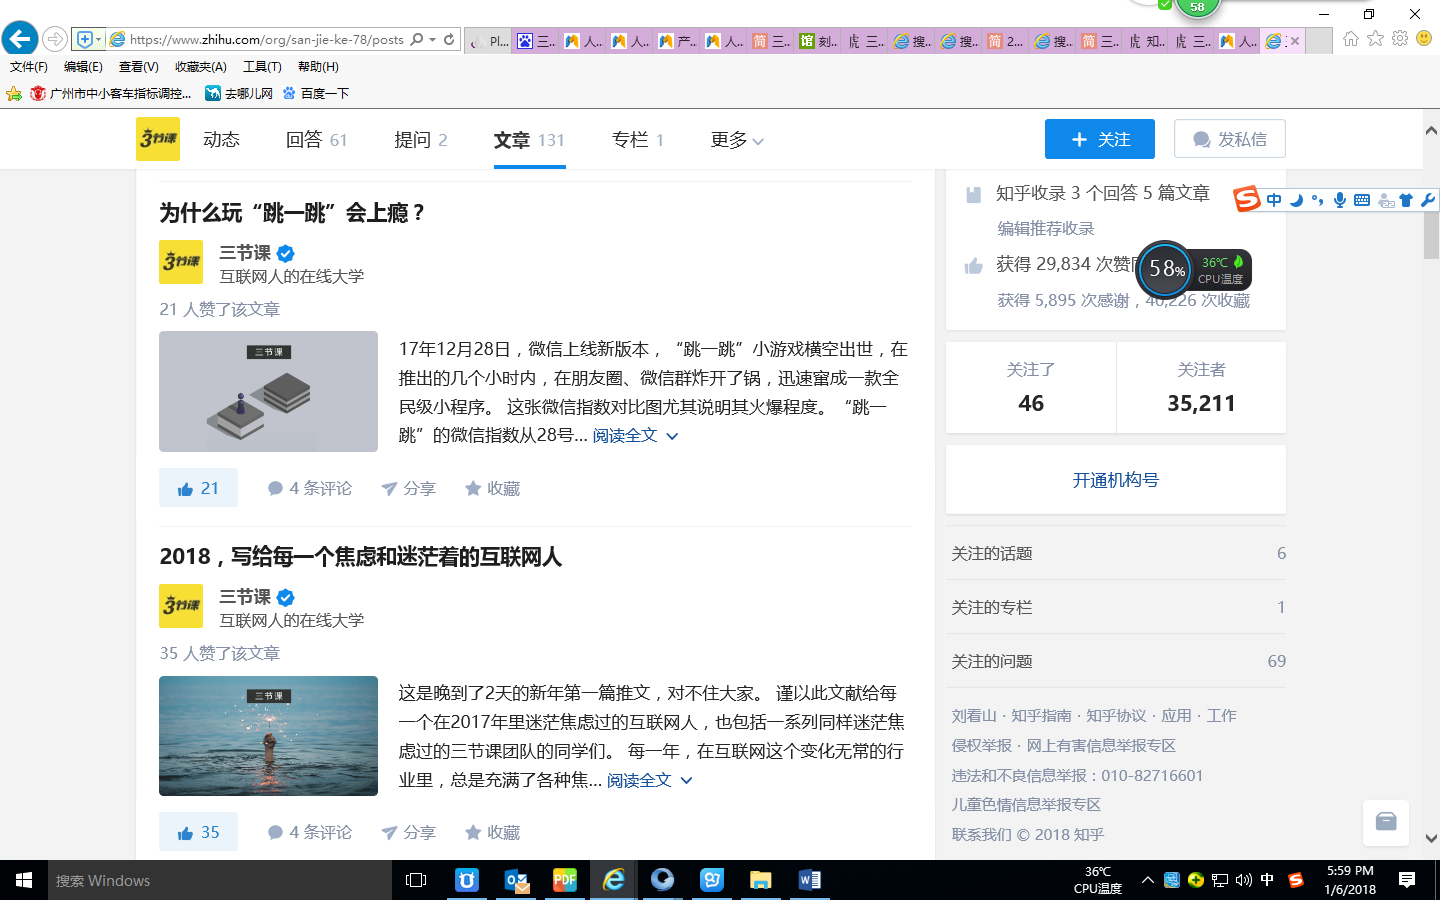
Task: Open 4 条评论 under 跳一跳 article
Action: pos(310,488)
